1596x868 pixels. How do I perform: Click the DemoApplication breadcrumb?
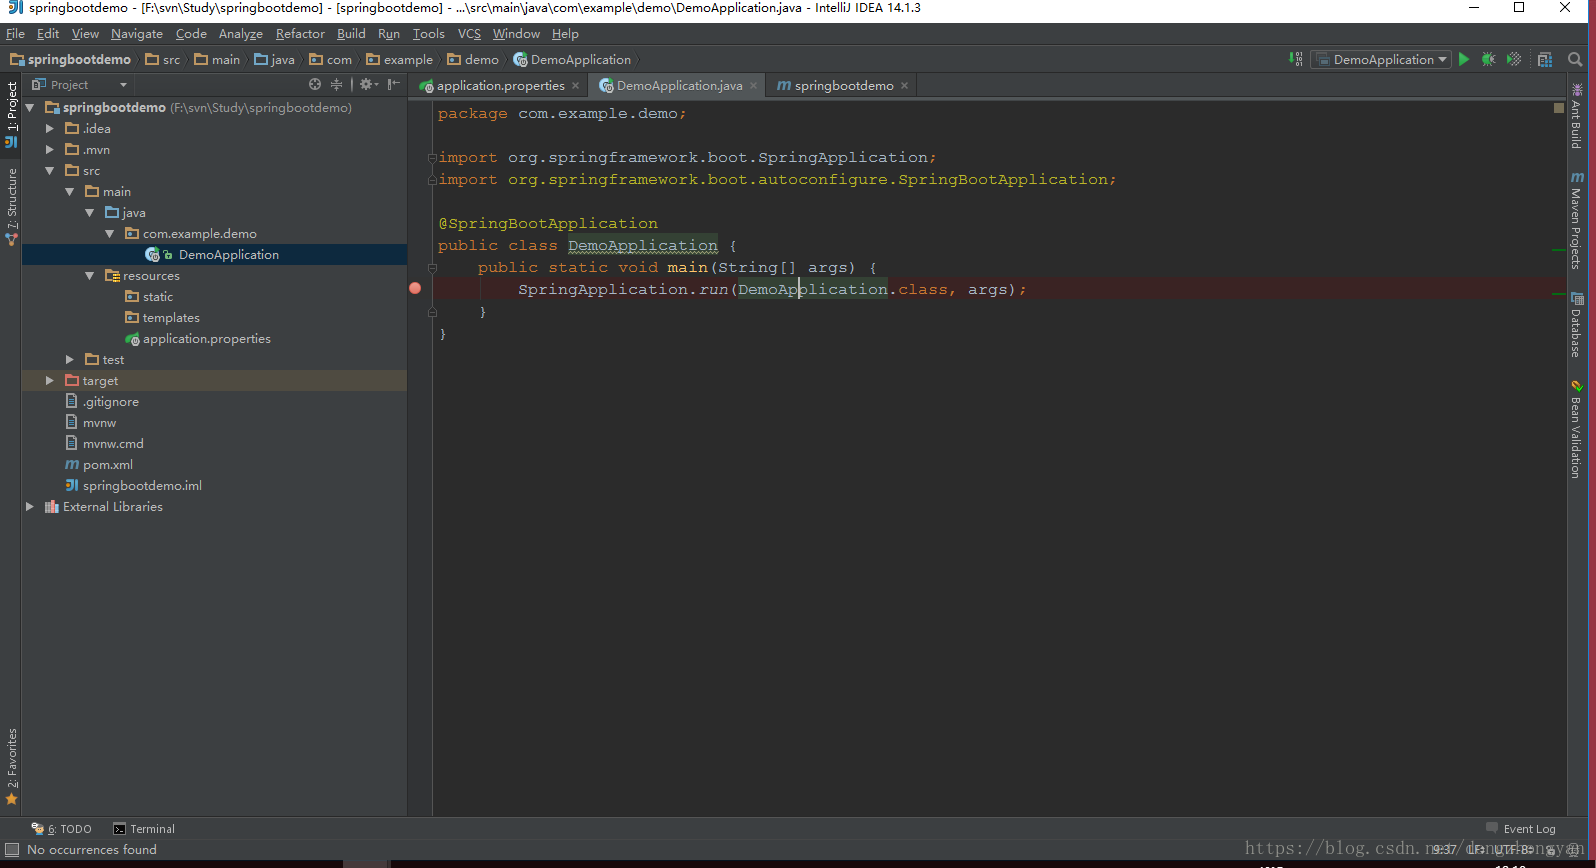point(572,59)
